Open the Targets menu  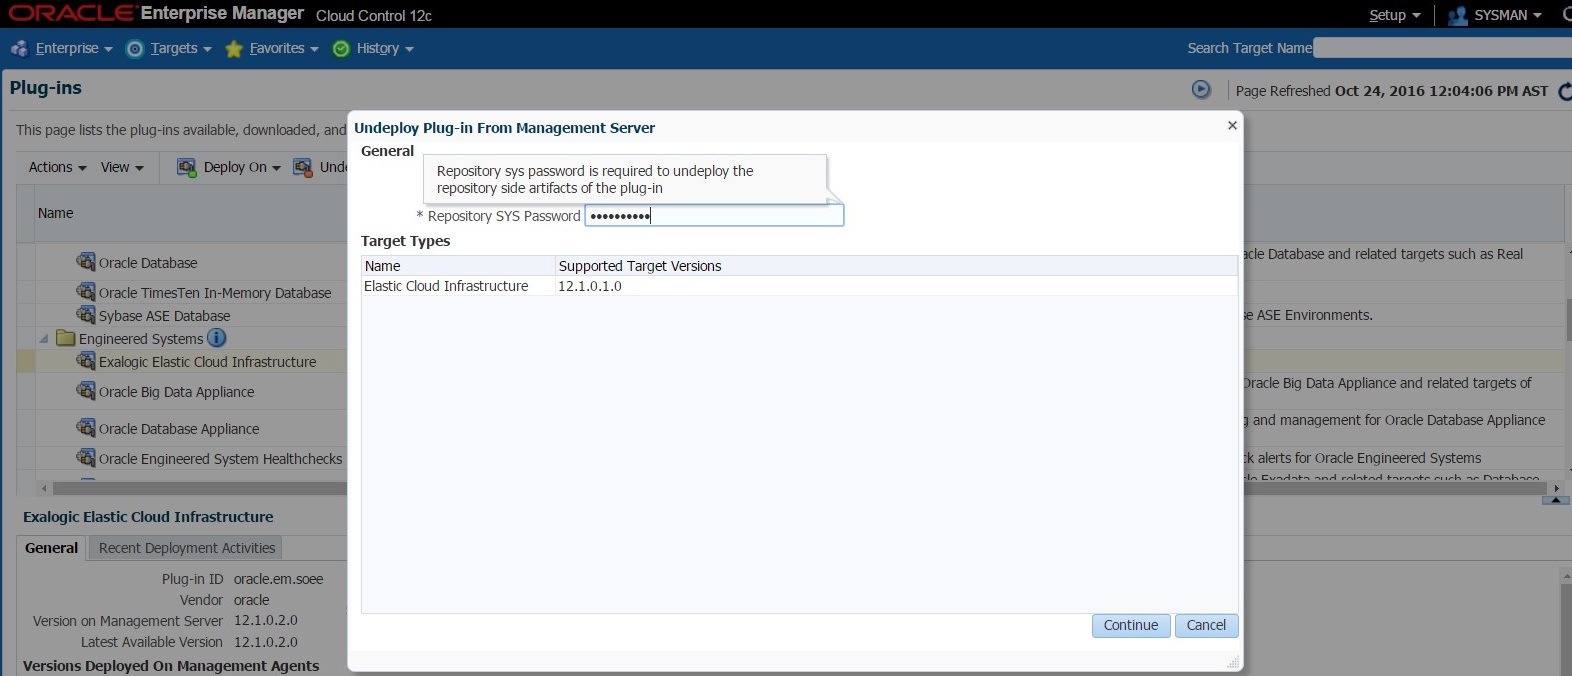[181, 48]
